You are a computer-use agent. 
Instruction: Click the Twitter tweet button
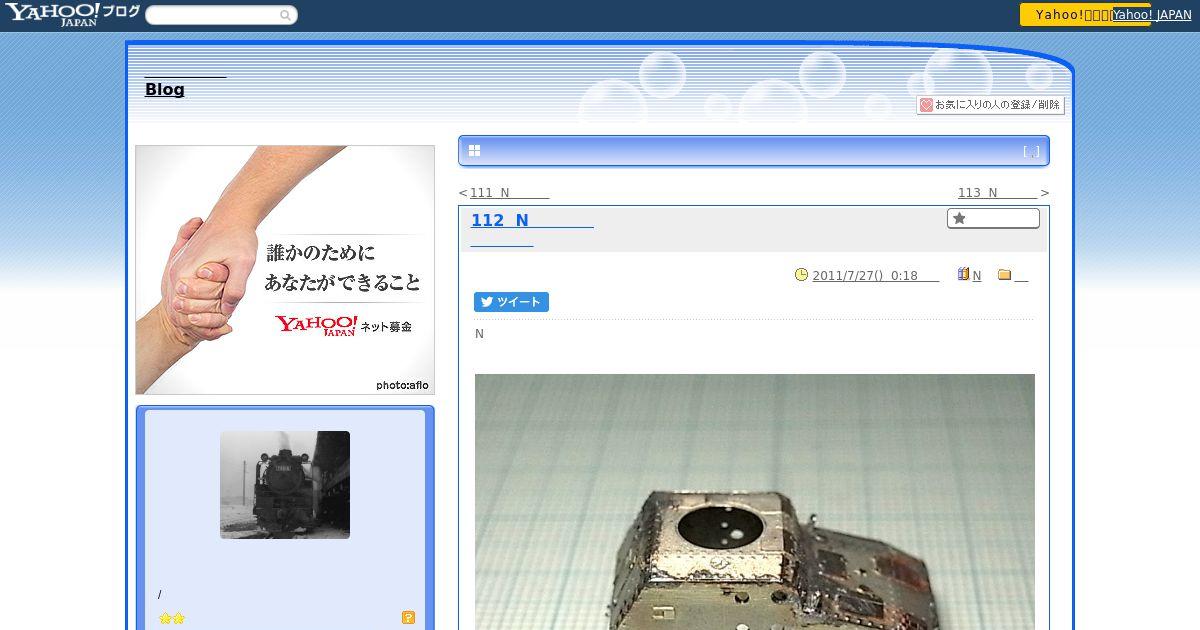511,302
